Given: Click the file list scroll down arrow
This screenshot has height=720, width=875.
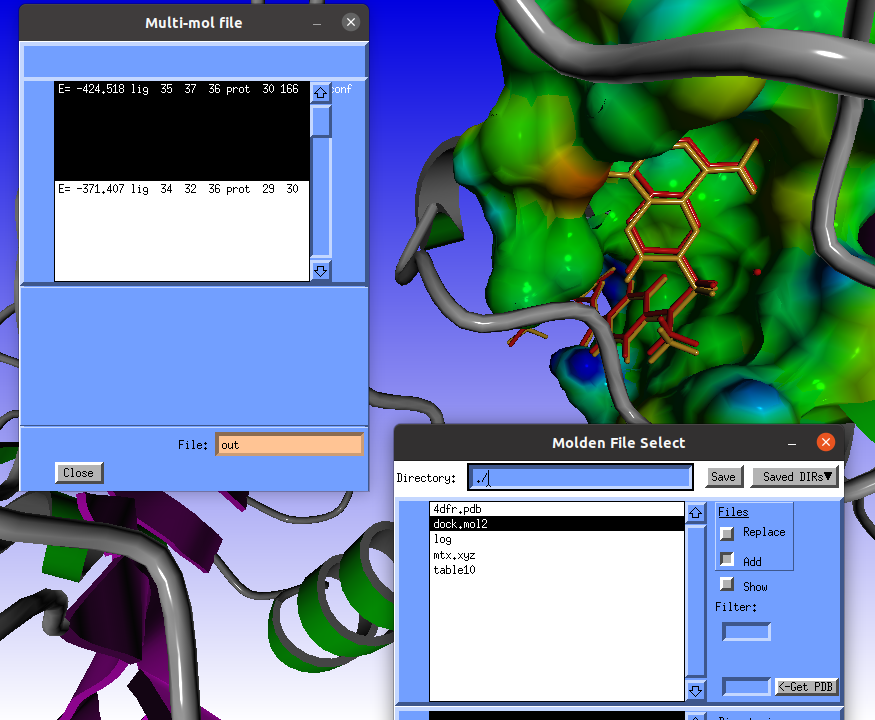Looking at the screenshot, I should coord(695,690).
